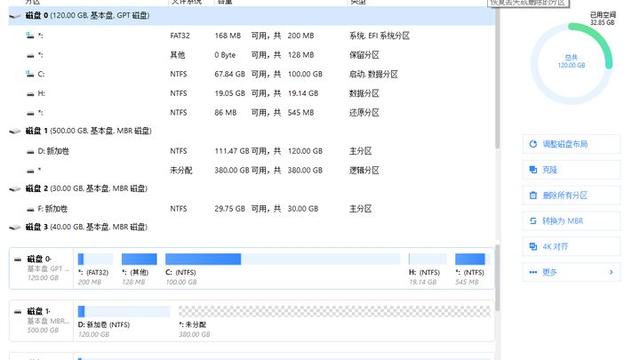Select the C: NTFS 100.00 GB row
640x360 pixels.
point(251,74)
